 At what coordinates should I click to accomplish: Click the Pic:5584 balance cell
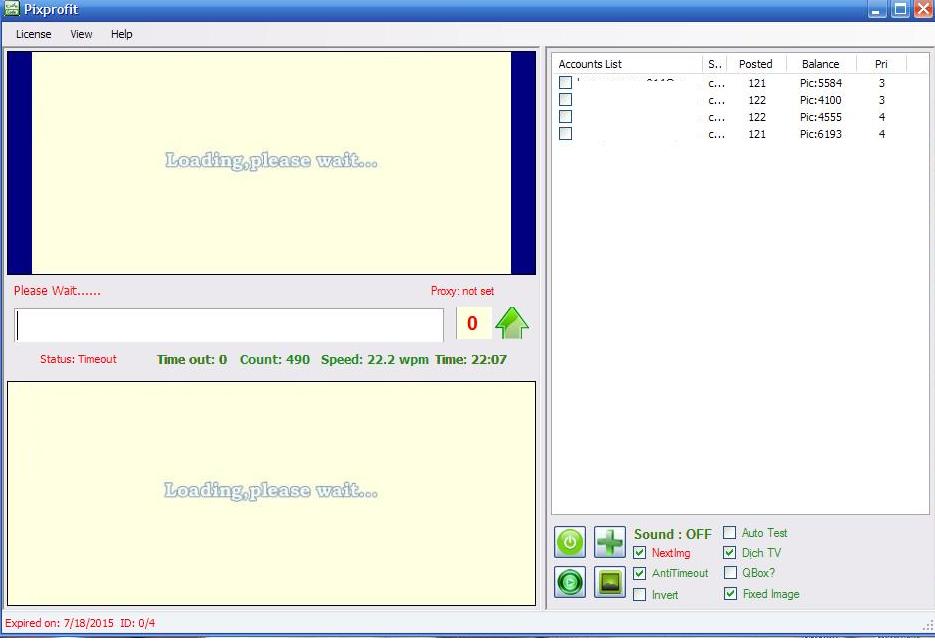click(x=821, y=83)
